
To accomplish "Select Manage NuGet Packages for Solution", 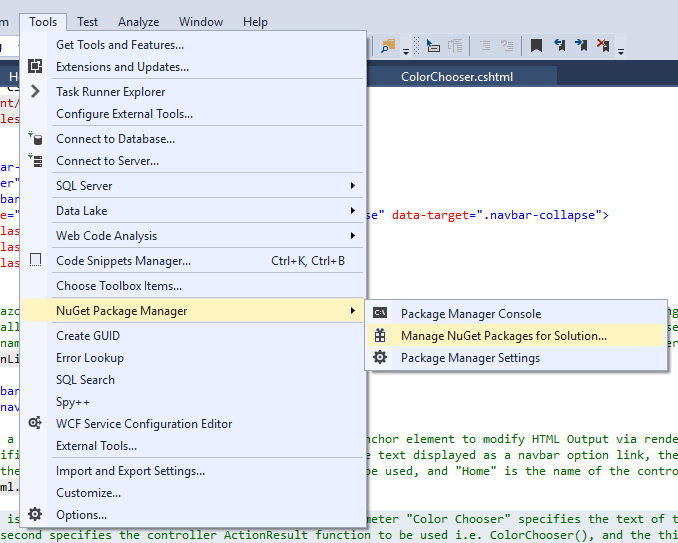I will point(516,335).
